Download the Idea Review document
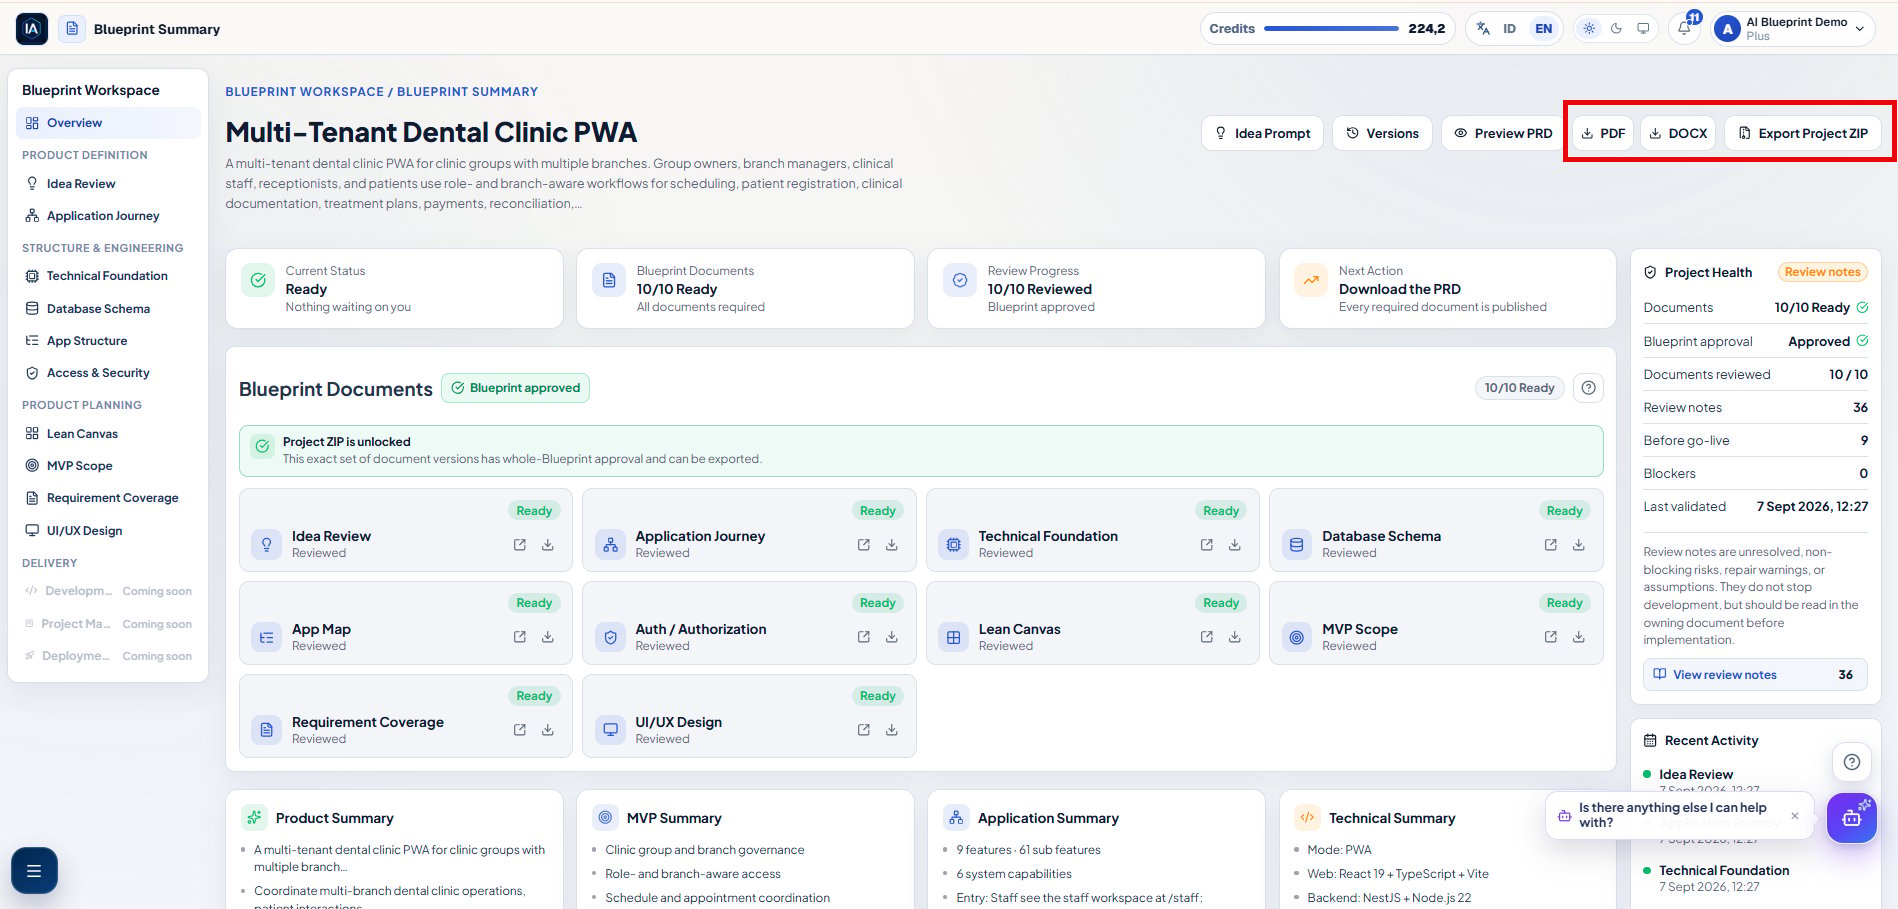The image size is (1898, 909). [548, 545]
